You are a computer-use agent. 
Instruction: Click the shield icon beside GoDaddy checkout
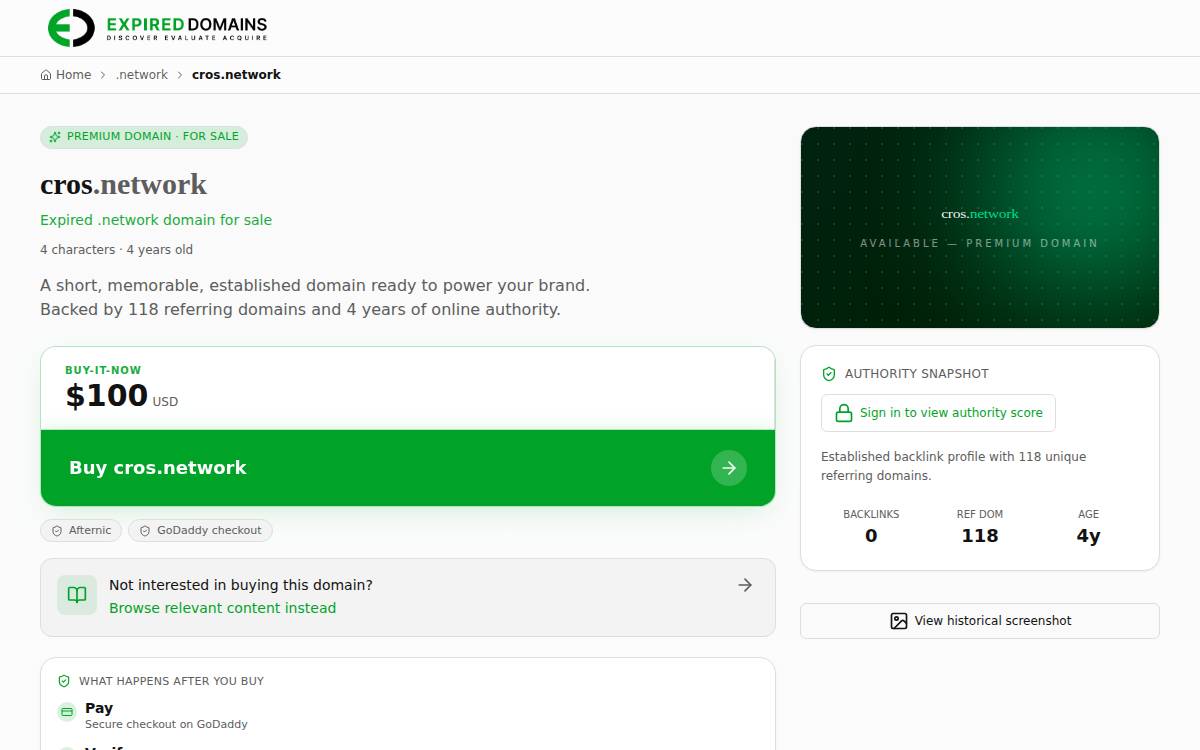[145, 531]
